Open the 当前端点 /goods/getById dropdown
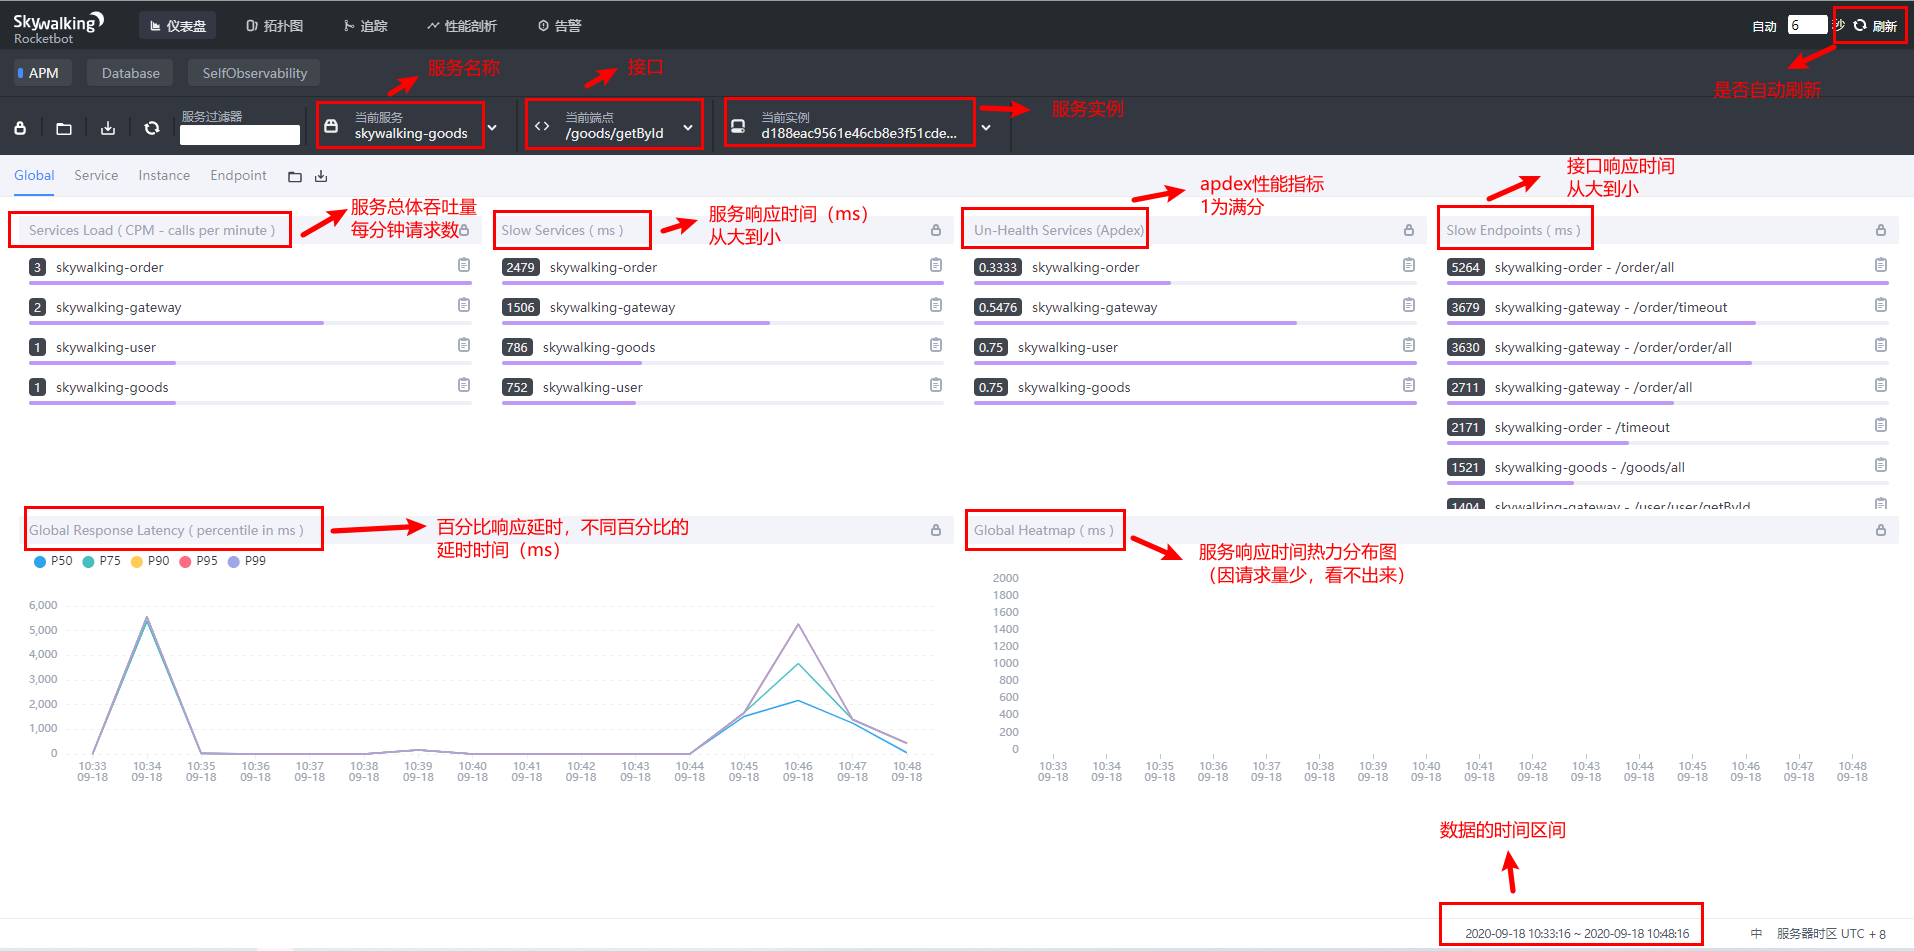Viewport: 1914px width, 951px height. click(x=614, y=125)
